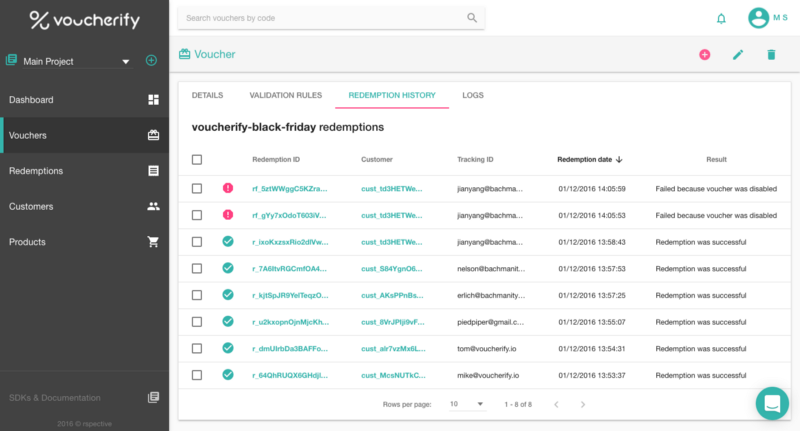This screenshot has height=431, width=800.
Task: Open redemption link r_kjtSpJR9YelTeqzO
Action: (x=290, y=295)
